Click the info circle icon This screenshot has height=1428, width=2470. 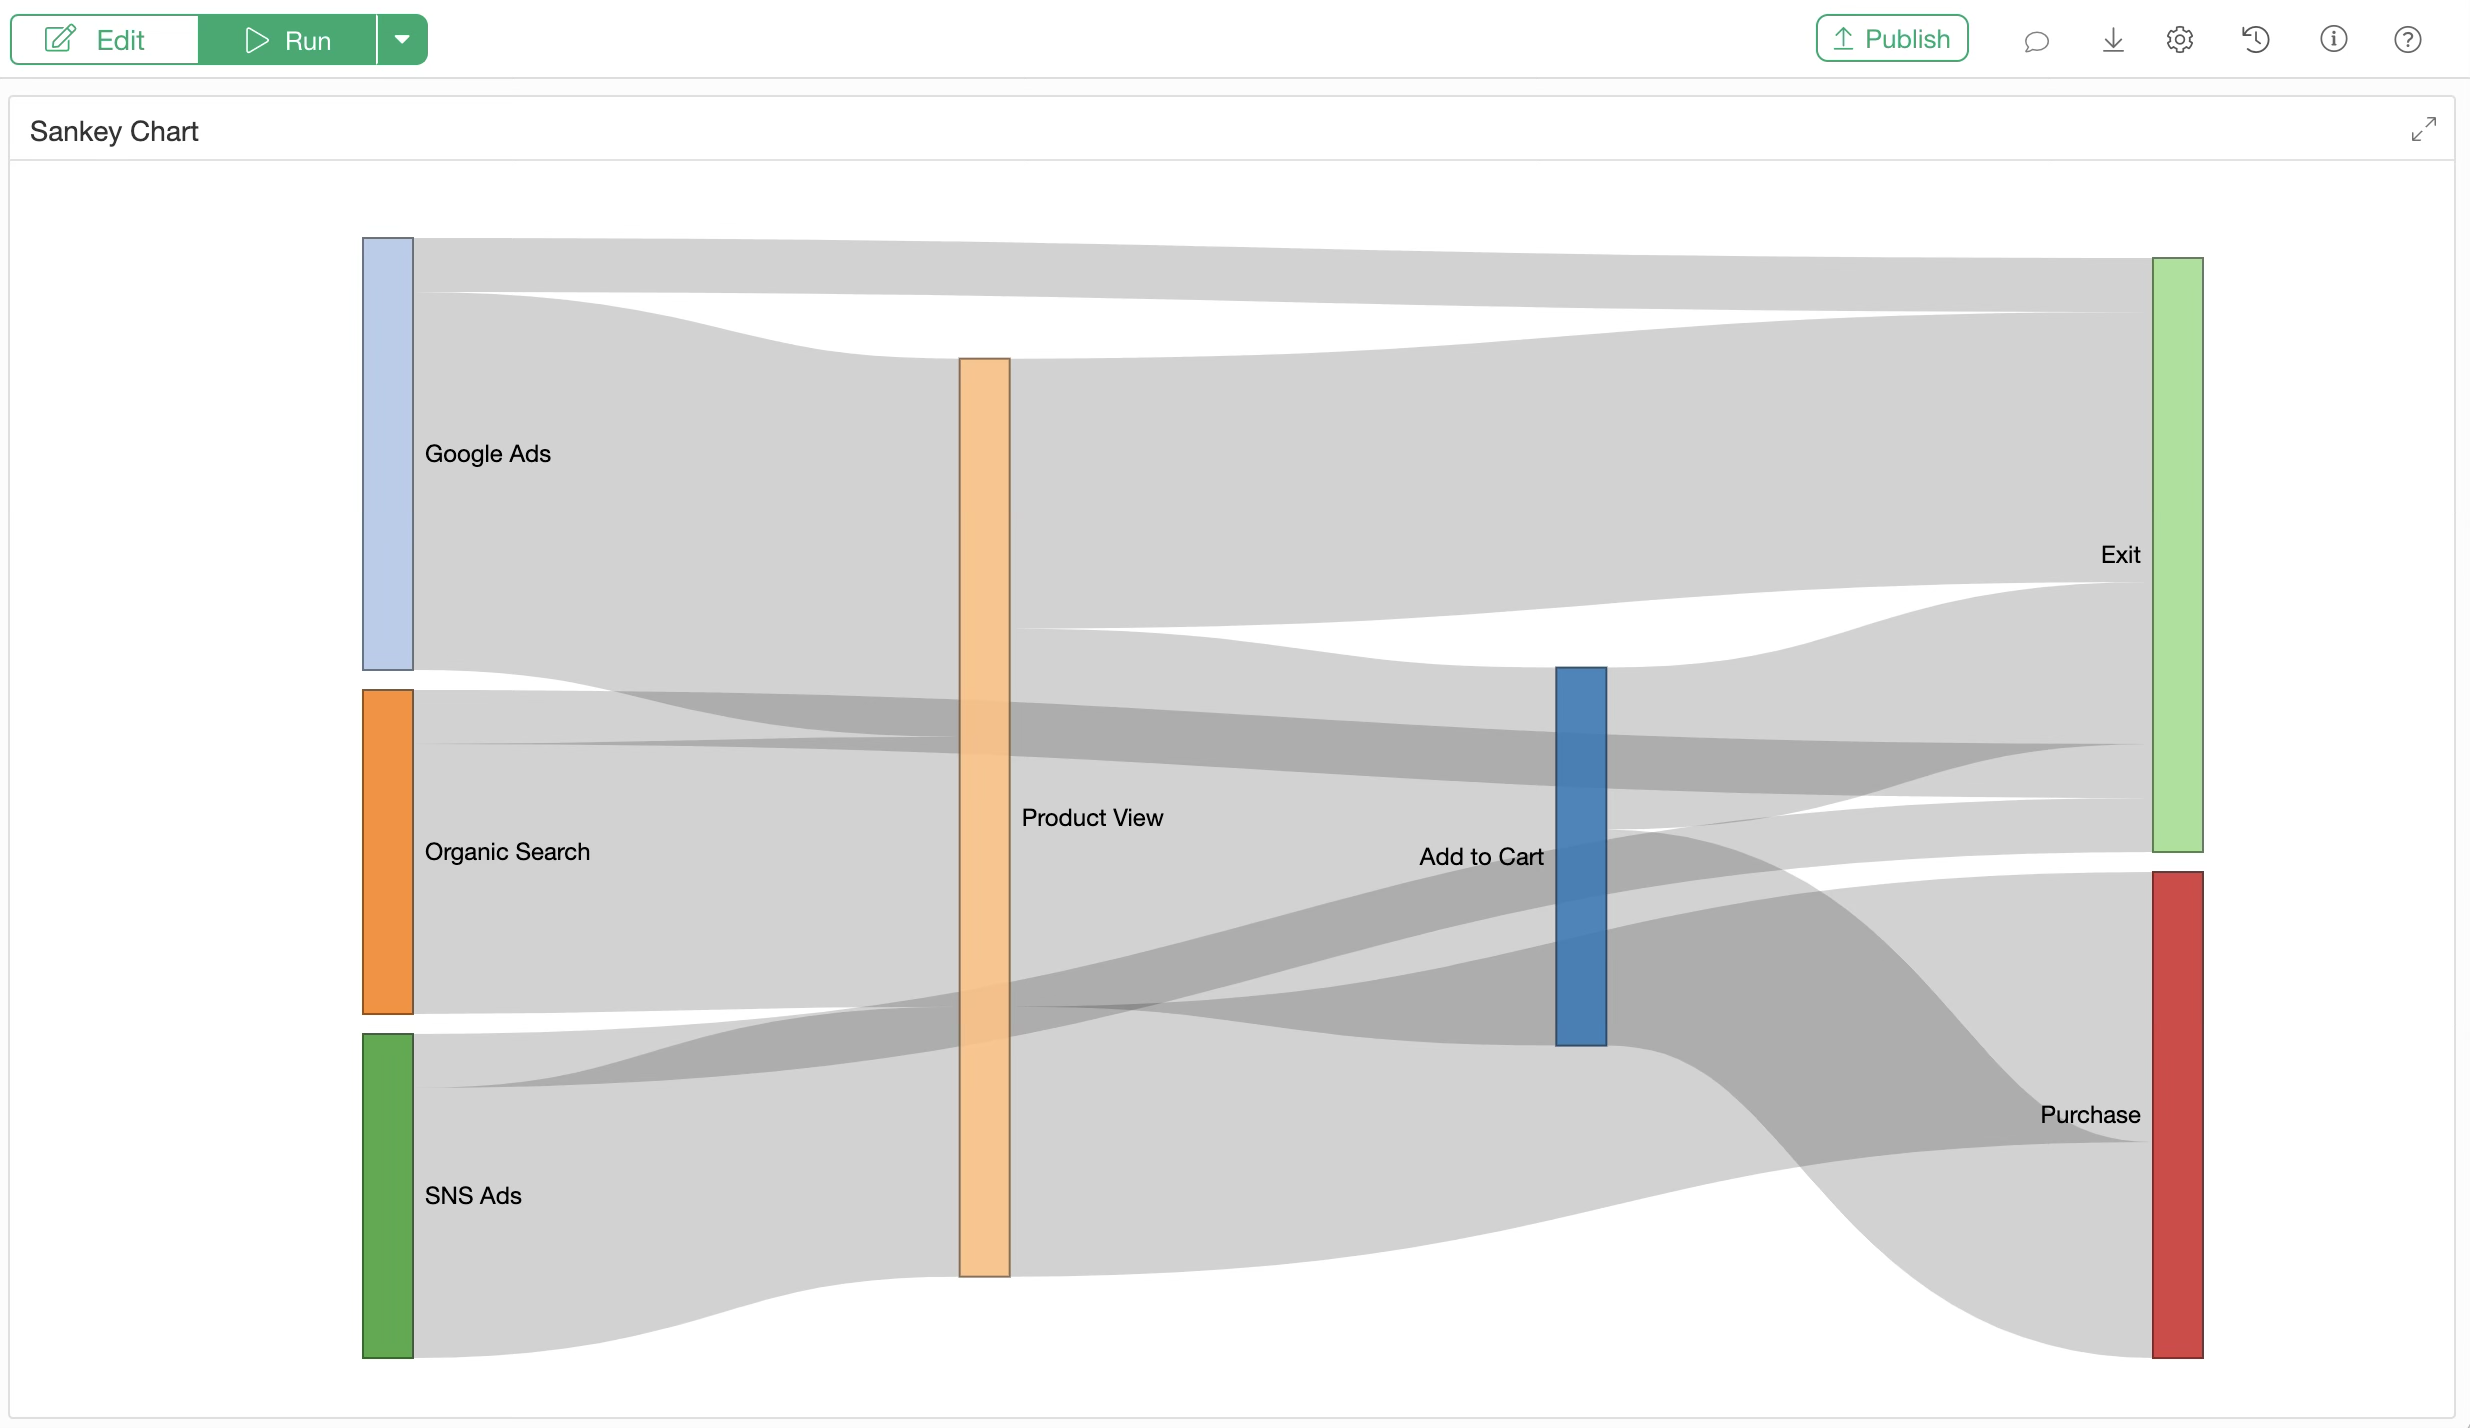pos(2333,40)
